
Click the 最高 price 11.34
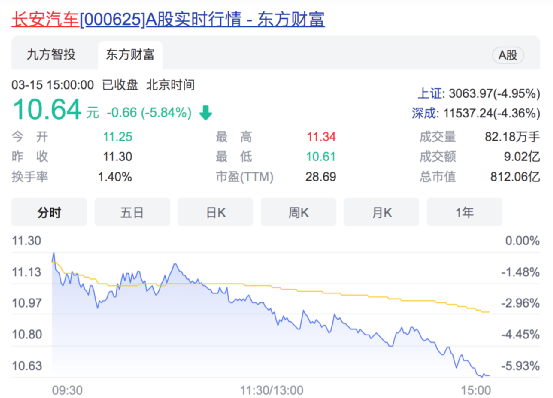tap(321, 137)
